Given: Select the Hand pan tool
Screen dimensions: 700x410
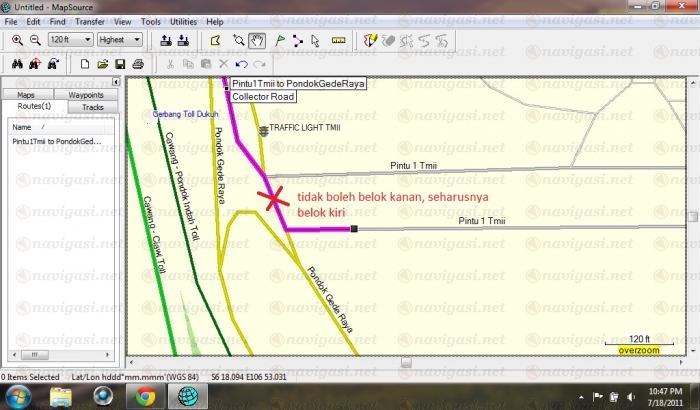Looking at the screenshot, I should click(x=257, y=40).
